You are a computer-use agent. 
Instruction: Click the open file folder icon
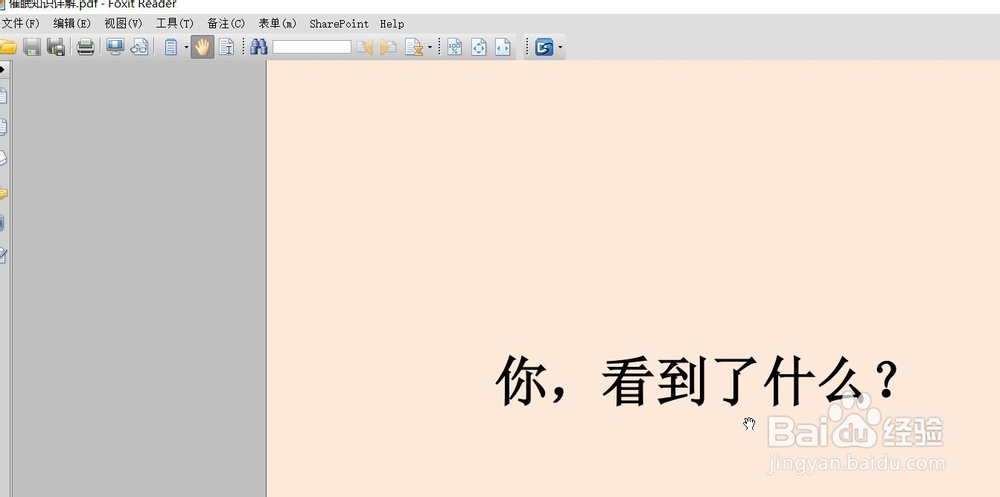[x=8, y=47]
